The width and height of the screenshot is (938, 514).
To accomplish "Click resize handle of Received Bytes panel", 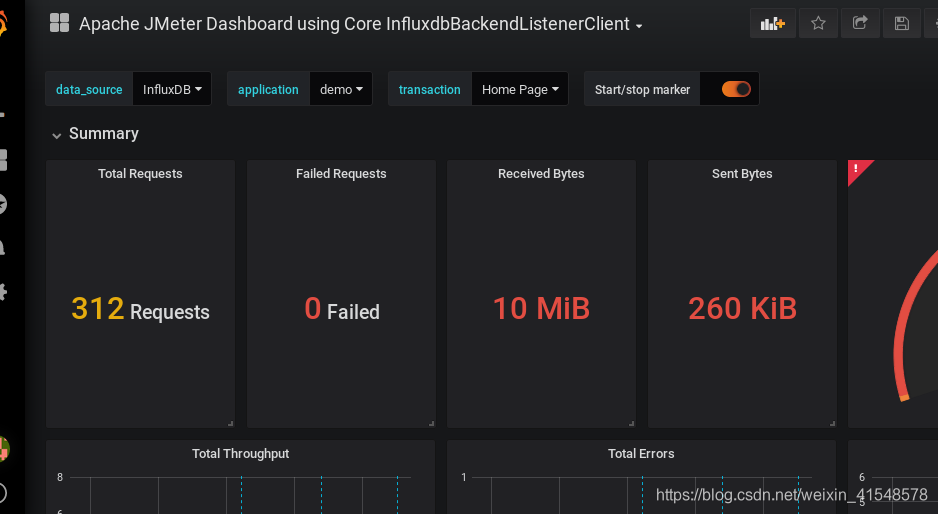I will click(631, 424).
